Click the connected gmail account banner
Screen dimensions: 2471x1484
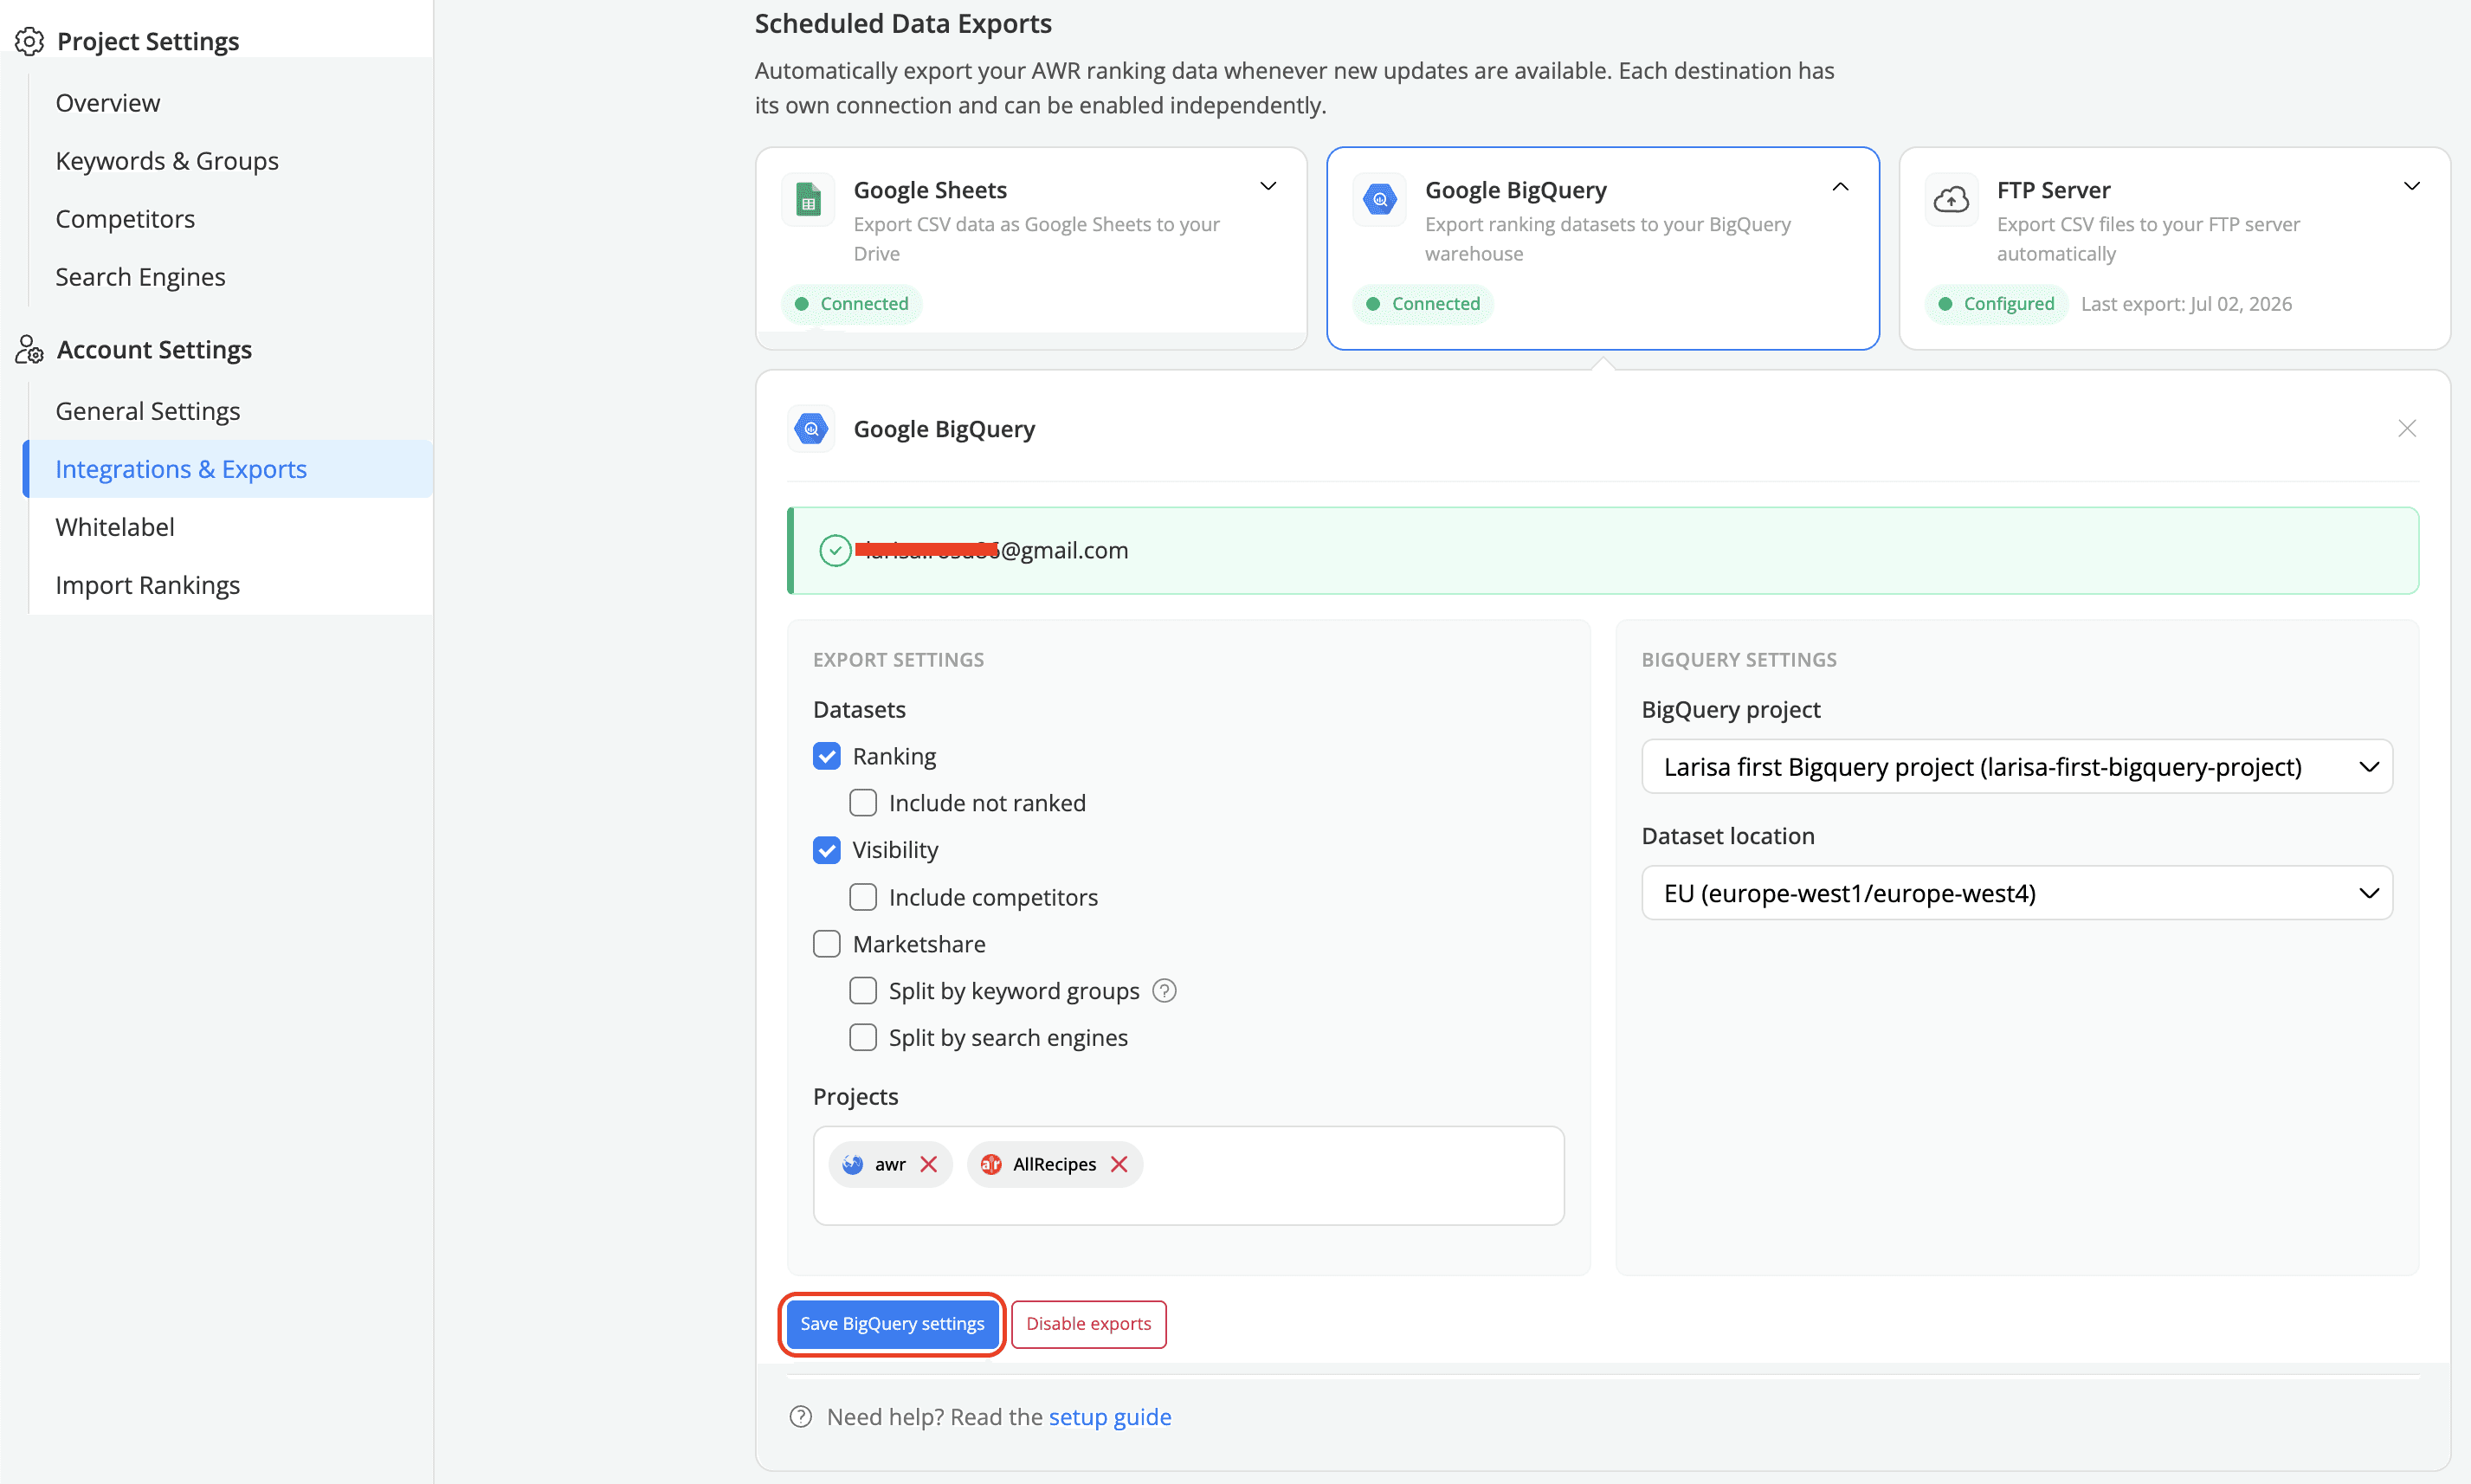pyautogui.click(x=1603, y=550)
